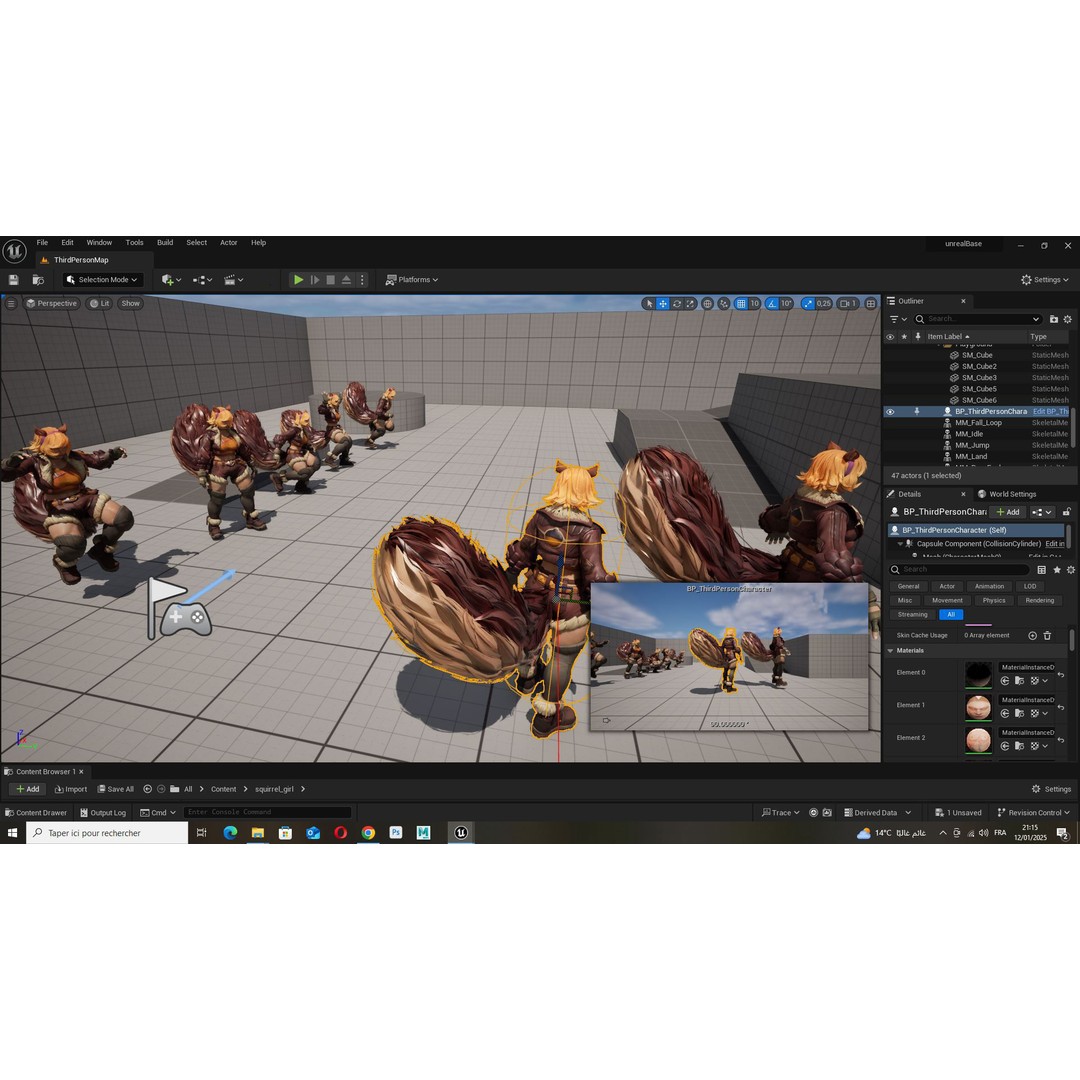Open the viewport Show flags menu
The width and height of the screenshot is (1080, 1080).
(x=130, y=304)
